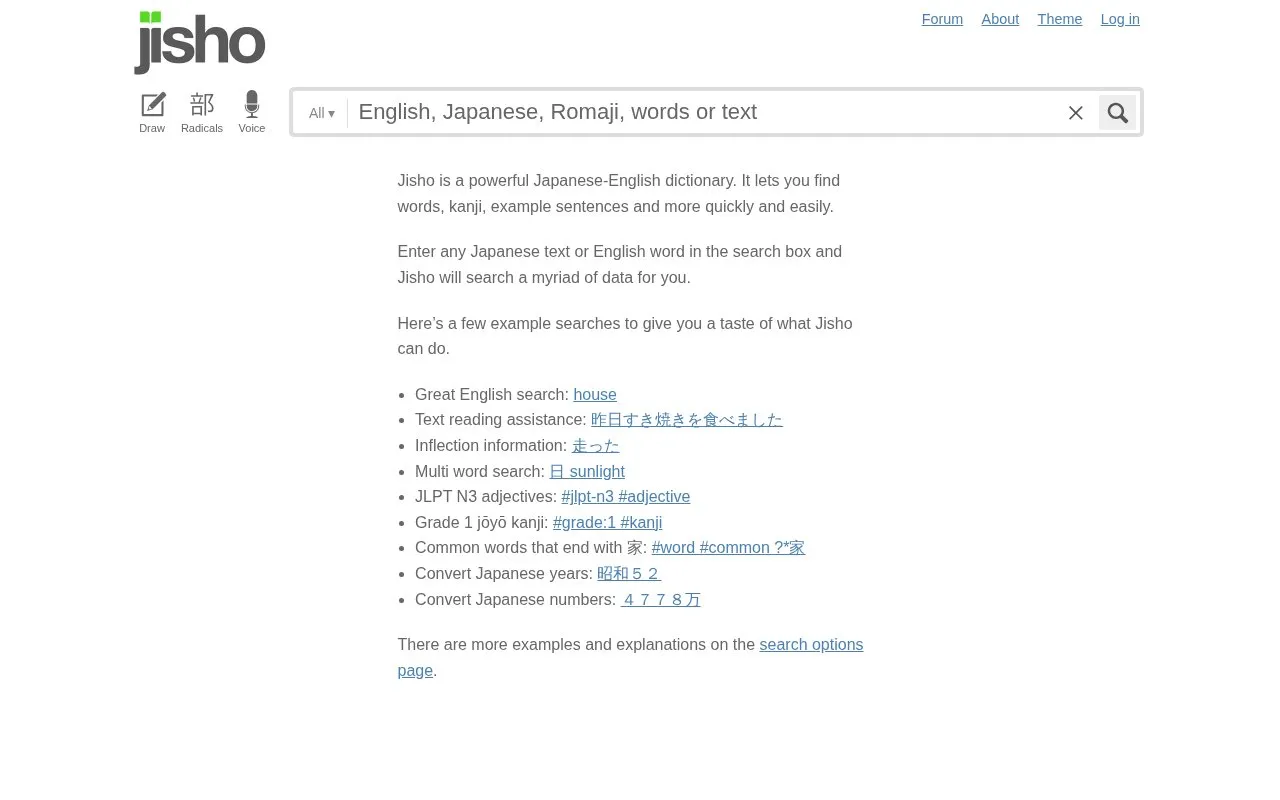Screen dimensions: 1280x800
Task: Click the 'Jisho is a powerful' intro paragraph
Action: (618, 194)
